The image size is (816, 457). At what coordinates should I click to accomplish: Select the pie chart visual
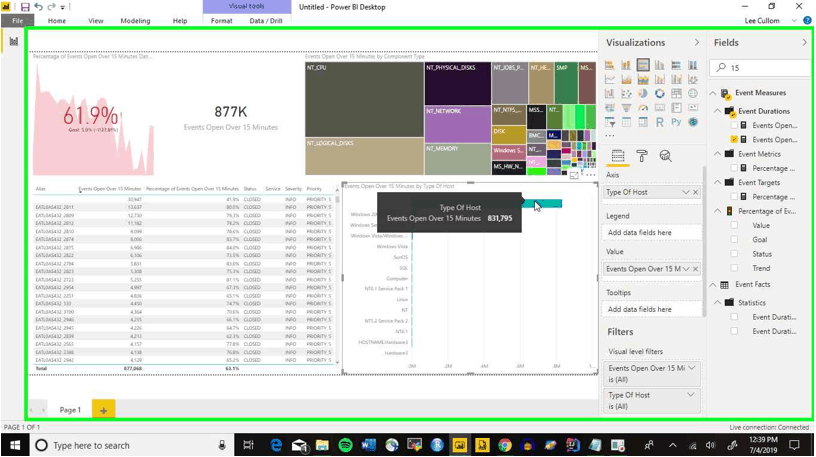click(643, 94)
